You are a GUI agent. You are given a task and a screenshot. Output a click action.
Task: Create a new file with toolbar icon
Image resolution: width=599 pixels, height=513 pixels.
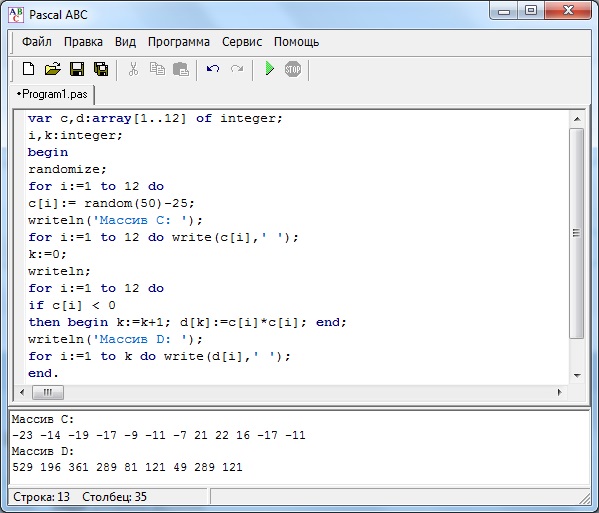[29, 69]
